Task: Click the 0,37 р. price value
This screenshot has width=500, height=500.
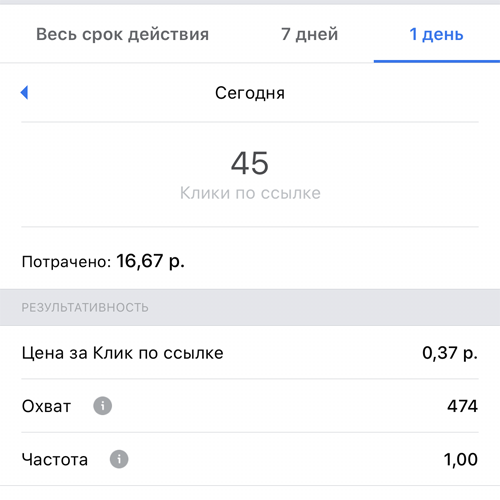Action: coord(450,353)
